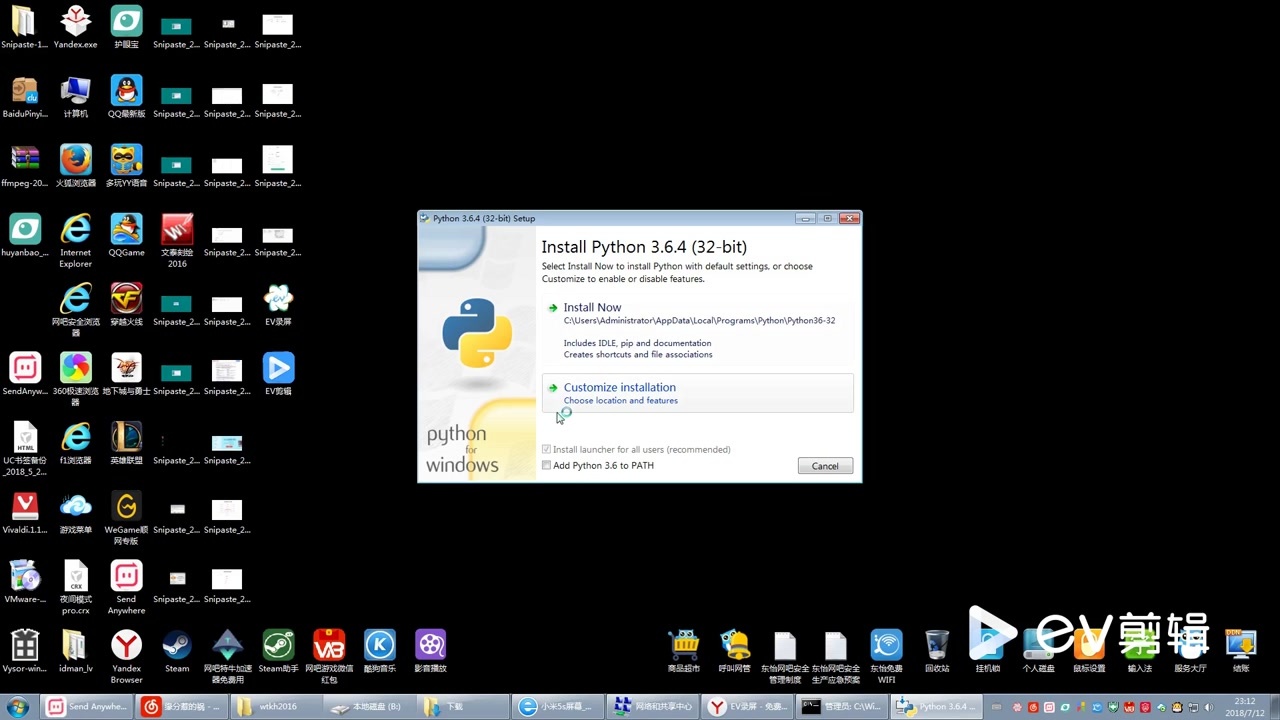This screenshot has width=1280, height=720.
Task: Launch 网吧安全浏览器 desktop icon
Action: (x=75, y=310)
